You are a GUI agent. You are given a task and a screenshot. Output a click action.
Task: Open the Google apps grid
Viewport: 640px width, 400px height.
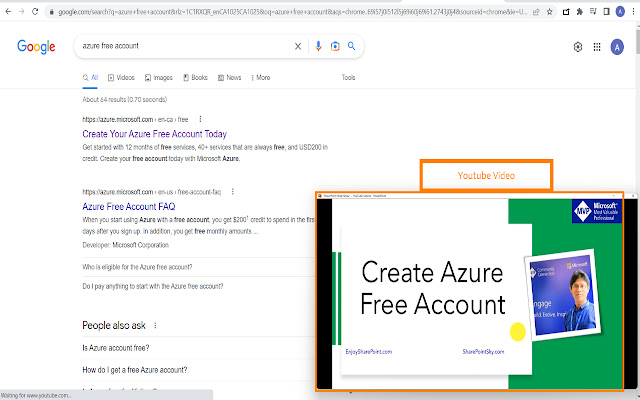pyautogui.click(x=597, y=47)
